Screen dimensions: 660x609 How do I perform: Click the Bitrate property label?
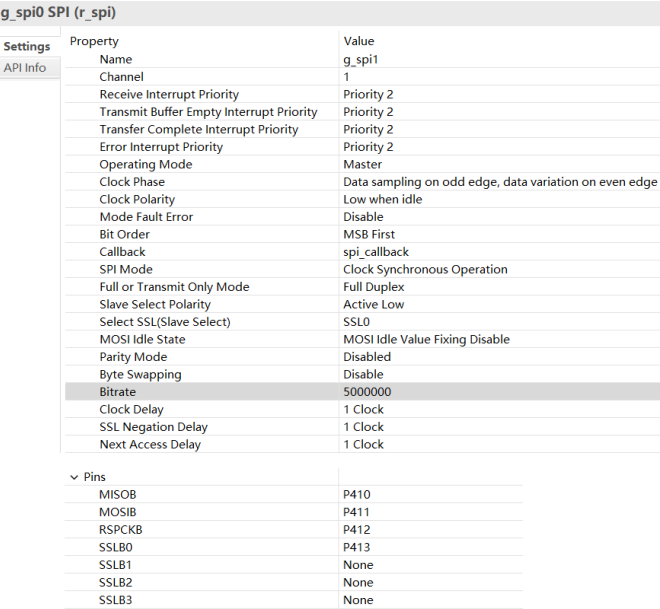(117, 392)
